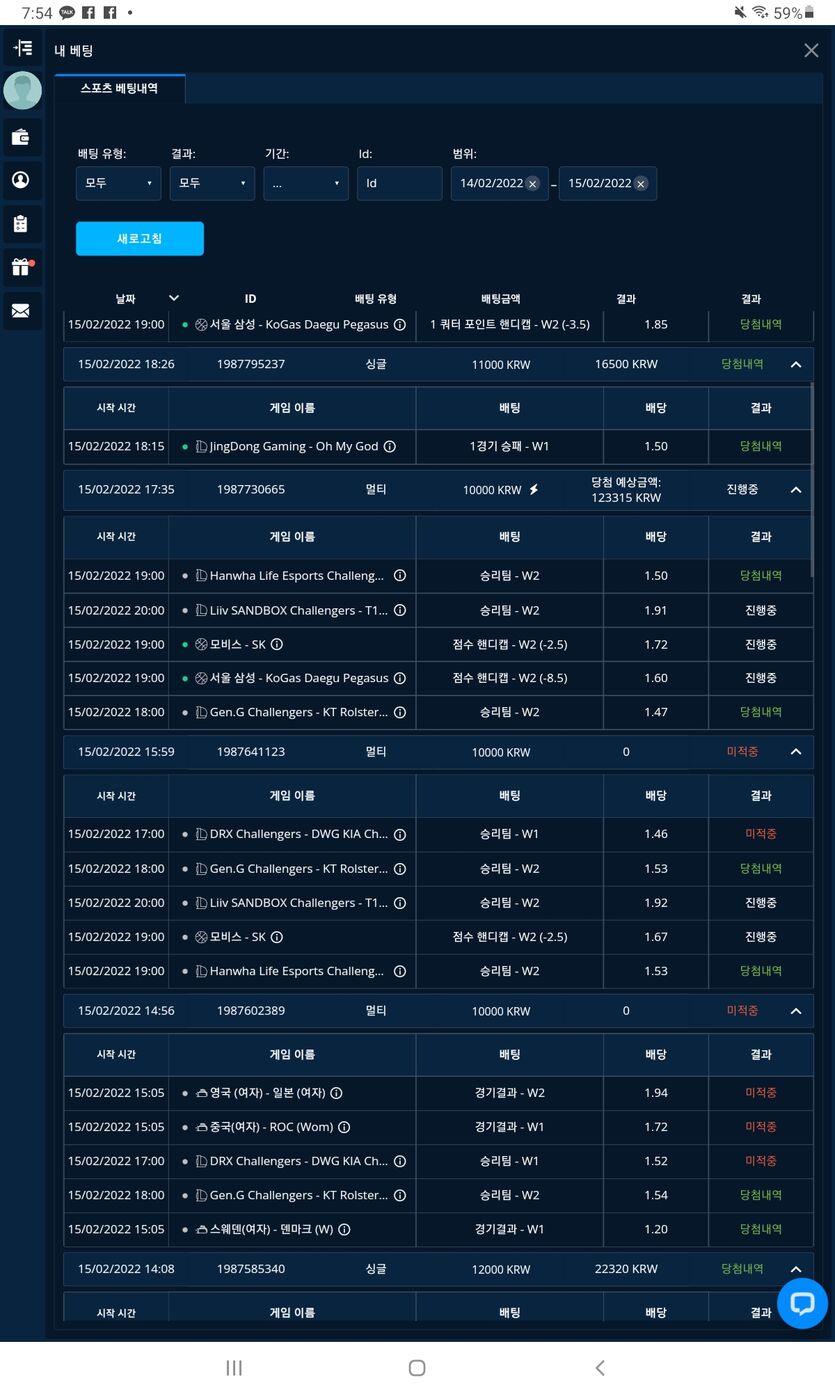This screenshot has width=835, height=1392.
Task: Open the messages envelope icon
Action: coord(22,311)
